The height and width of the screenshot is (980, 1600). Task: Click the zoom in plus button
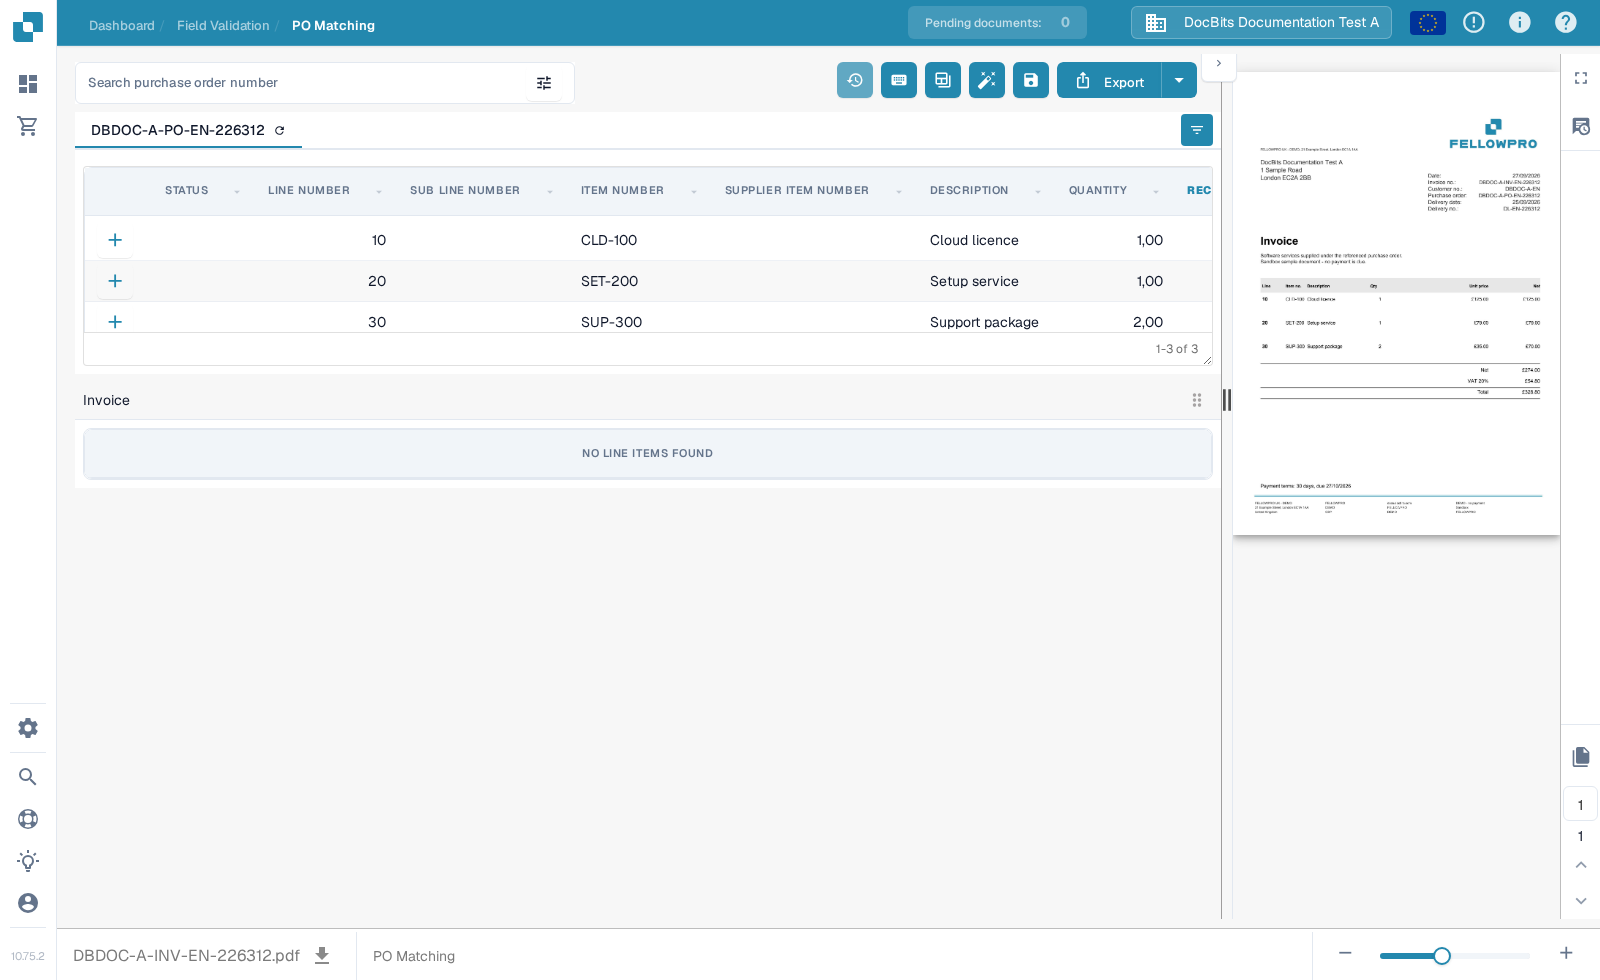click(1566, 953)
